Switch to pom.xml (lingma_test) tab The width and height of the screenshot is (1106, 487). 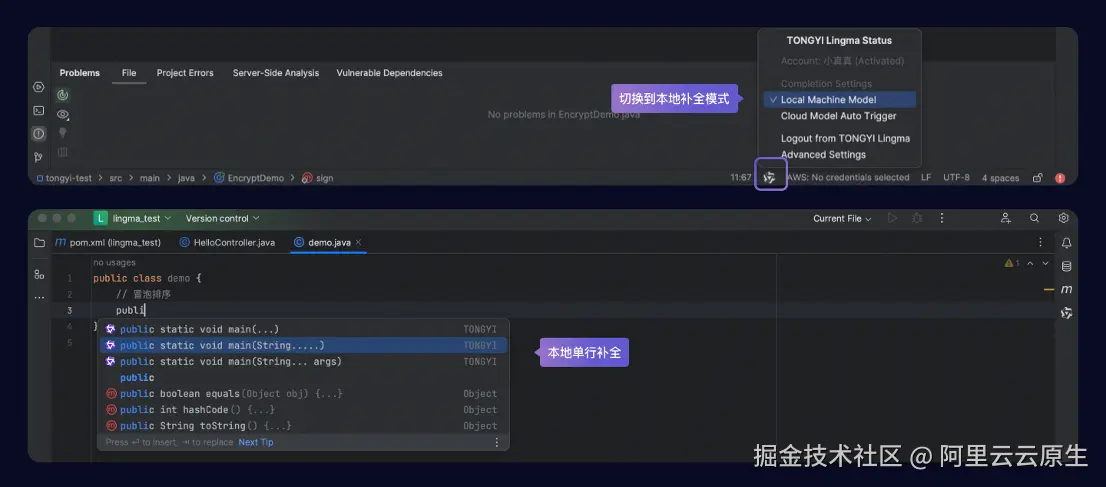pos(109,243)
